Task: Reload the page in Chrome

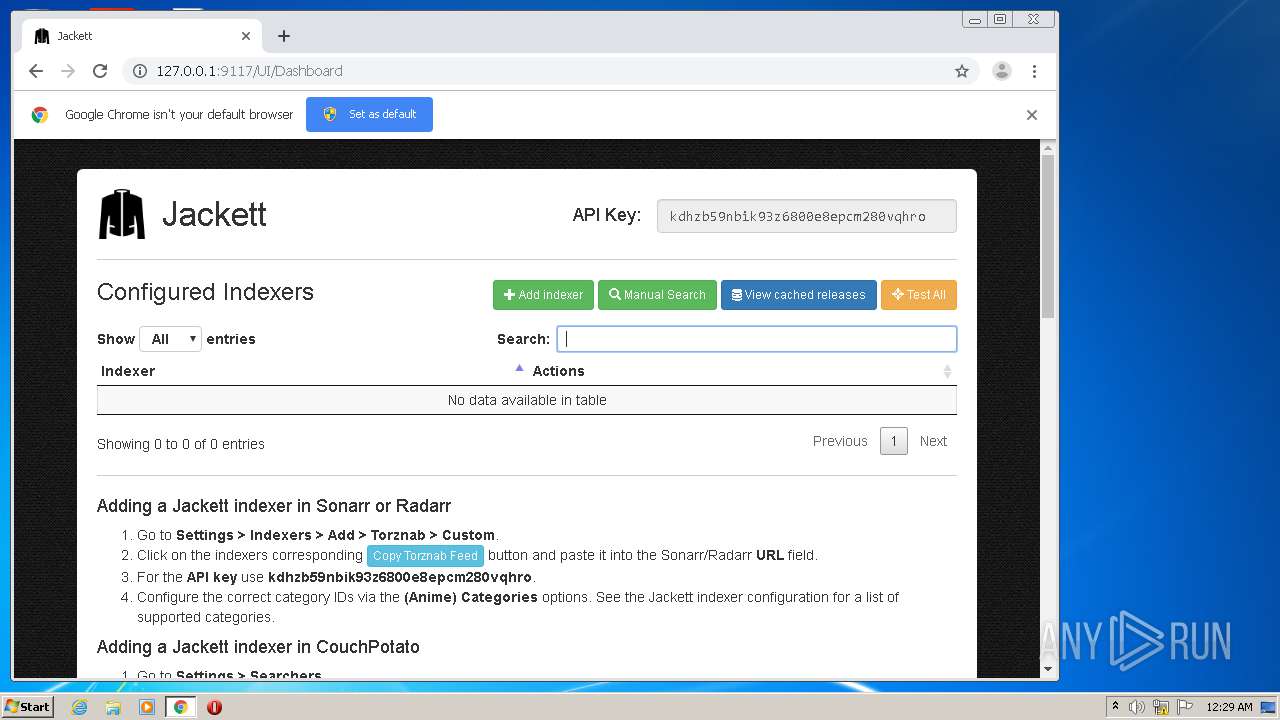Action: tap(100, 71)
